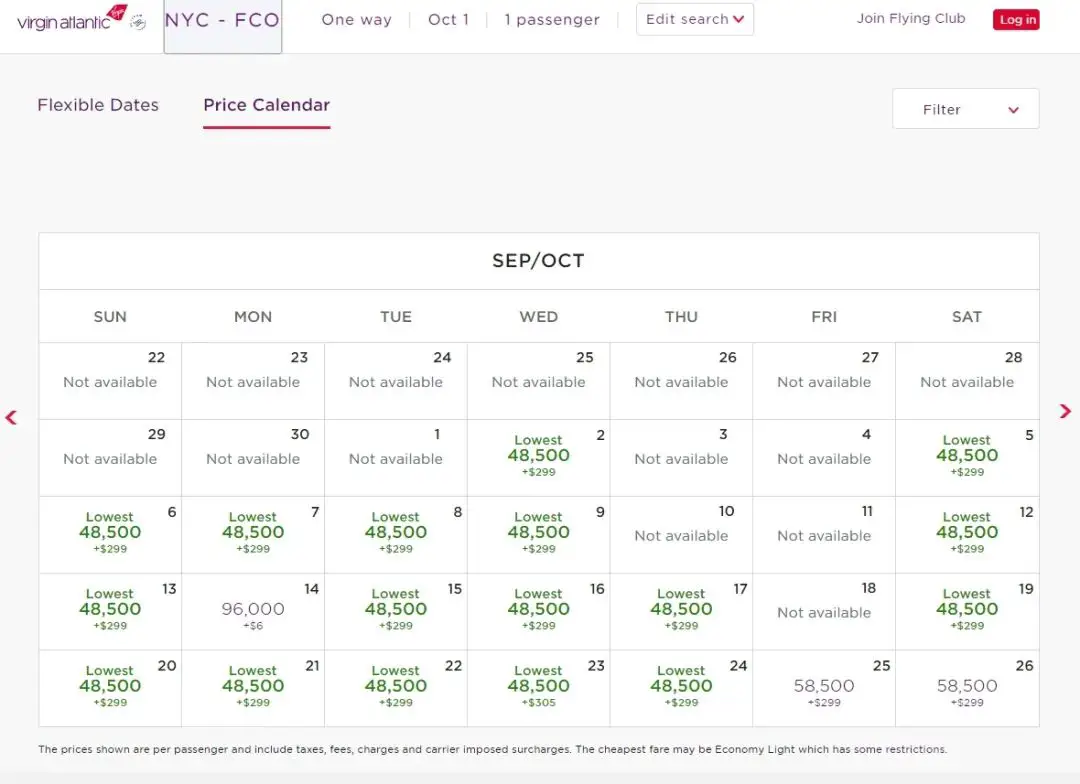Viewport: 1080px width, 784px height.
Task: Click the NYC - FCO route box
Action: tap(222, 22)
